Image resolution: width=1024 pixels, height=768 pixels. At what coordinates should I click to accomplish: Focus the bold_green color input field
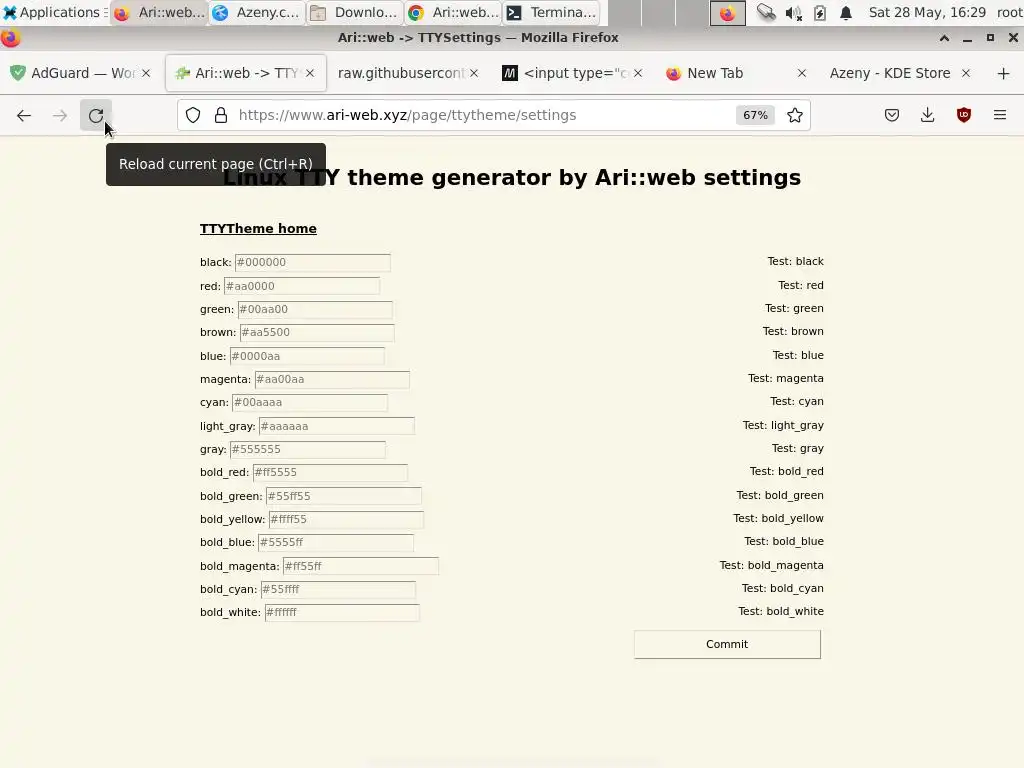coord(344,496)
